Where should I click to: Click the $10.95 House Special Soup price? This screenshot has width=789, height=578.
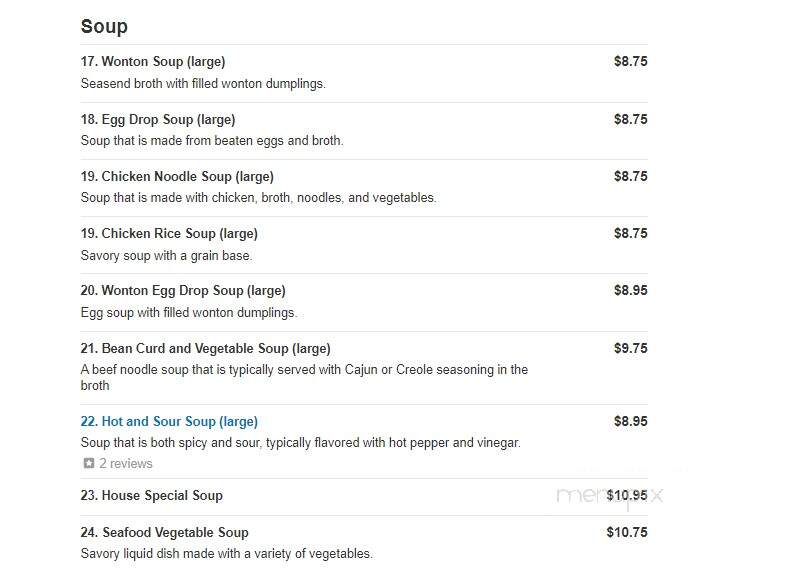[x=627, y=496]
